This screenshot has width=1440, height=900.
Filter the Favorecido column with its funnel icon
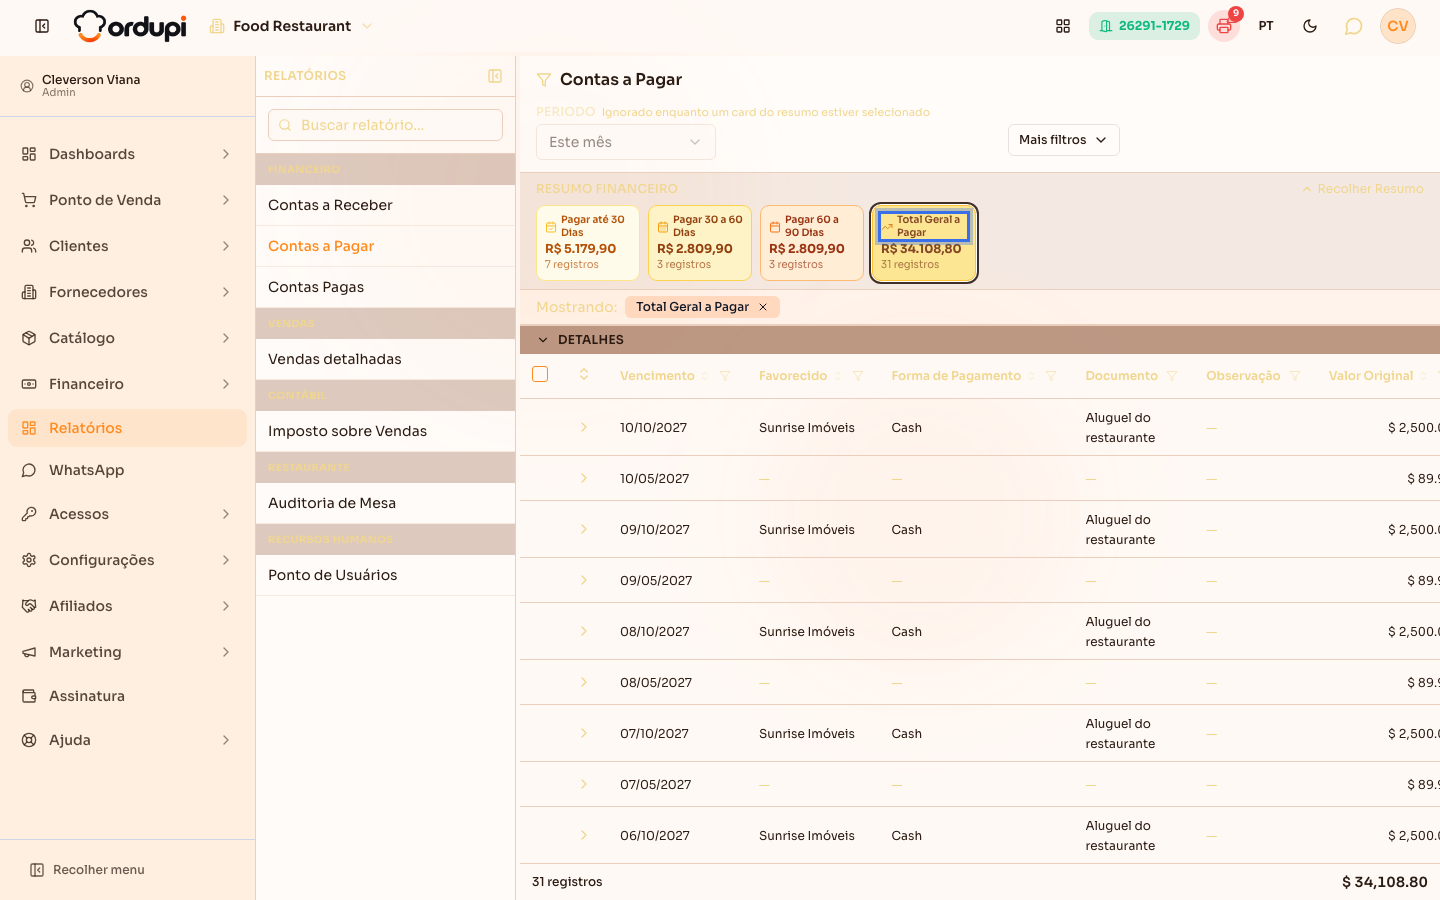click(x=858, y=376)
